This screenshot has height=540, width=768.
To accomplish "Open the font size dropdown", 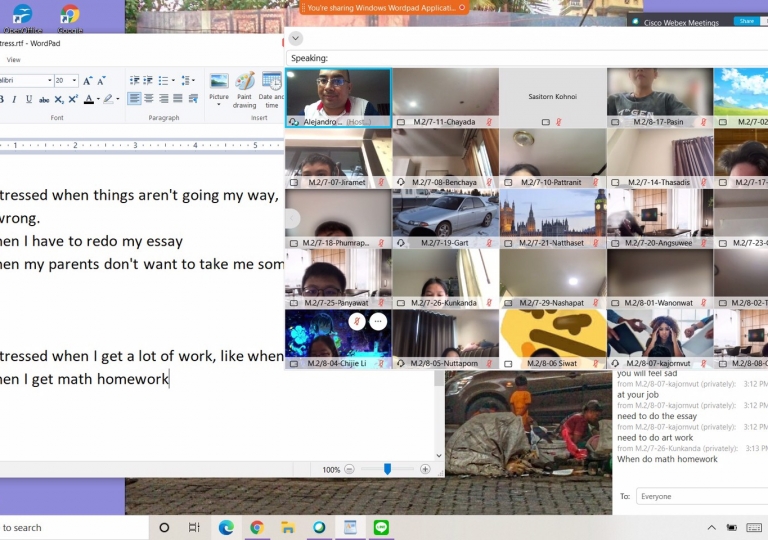I will pos(74,80).
